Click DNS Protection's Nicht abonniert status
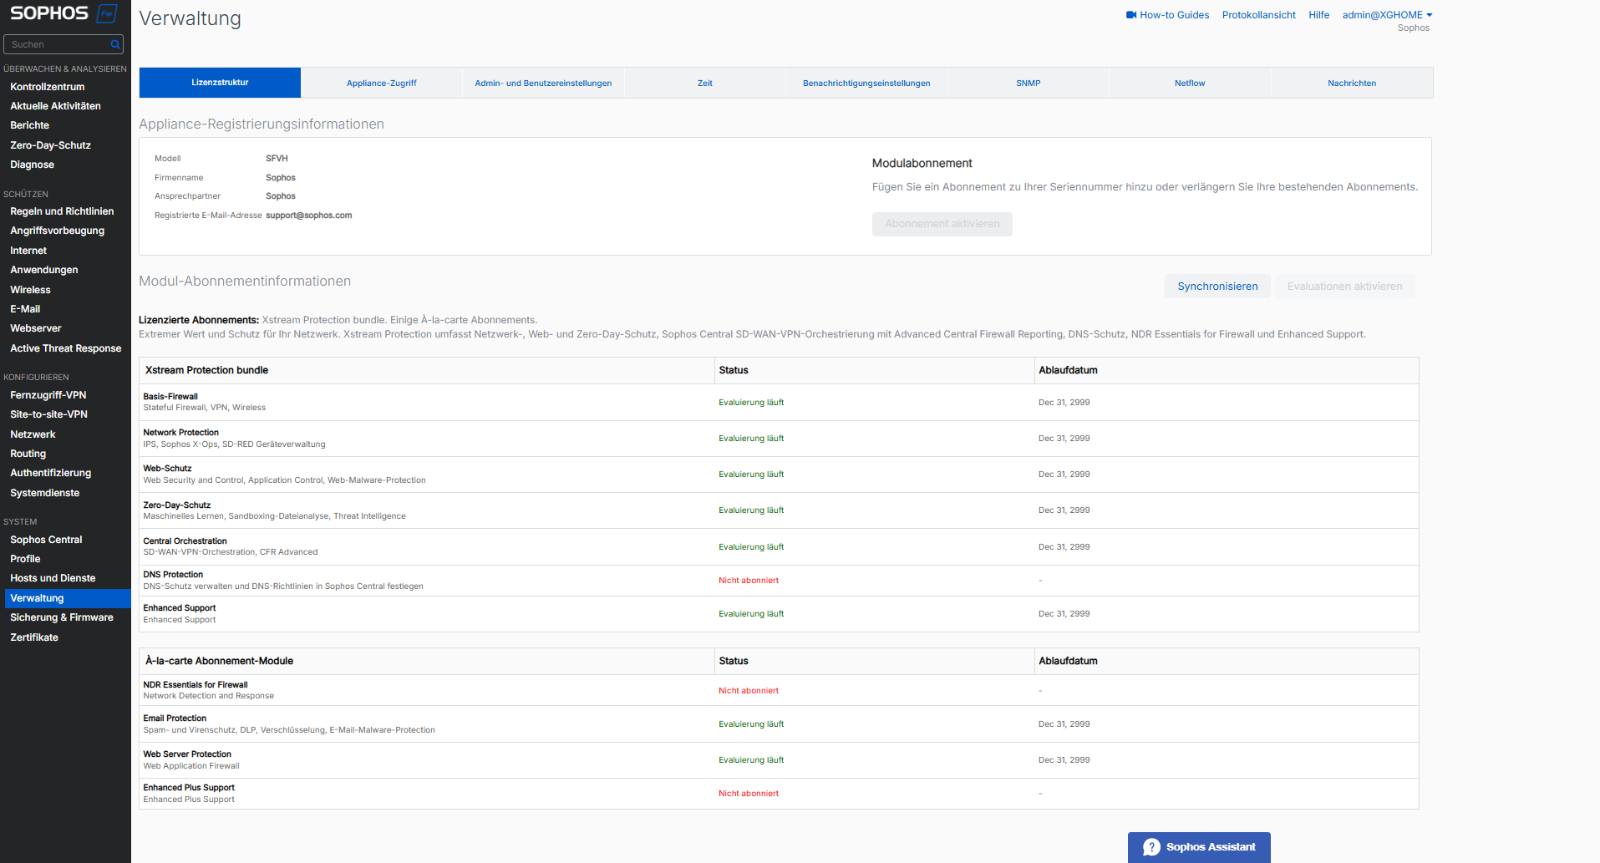Viewport: 1600px width, 863px height. click(x=748, y=580)
